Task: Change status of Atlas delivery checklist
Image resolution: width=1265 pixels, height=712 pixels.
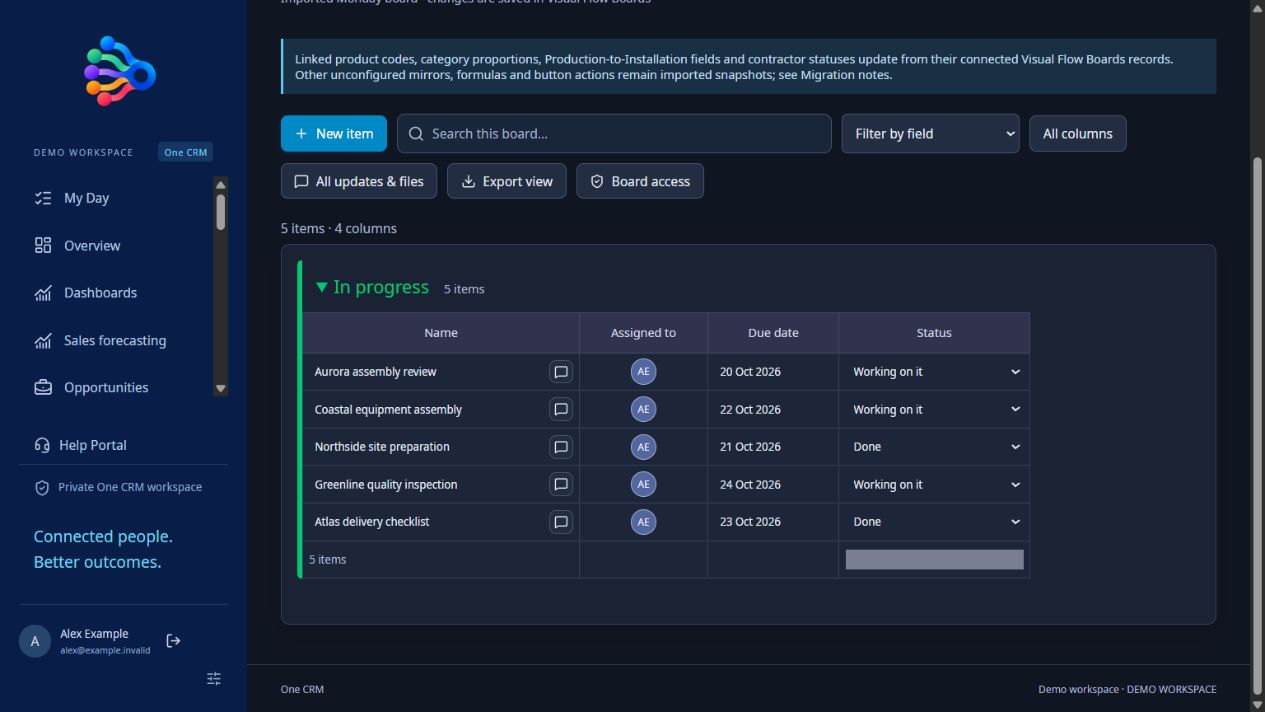Action: tap(934, 522)
